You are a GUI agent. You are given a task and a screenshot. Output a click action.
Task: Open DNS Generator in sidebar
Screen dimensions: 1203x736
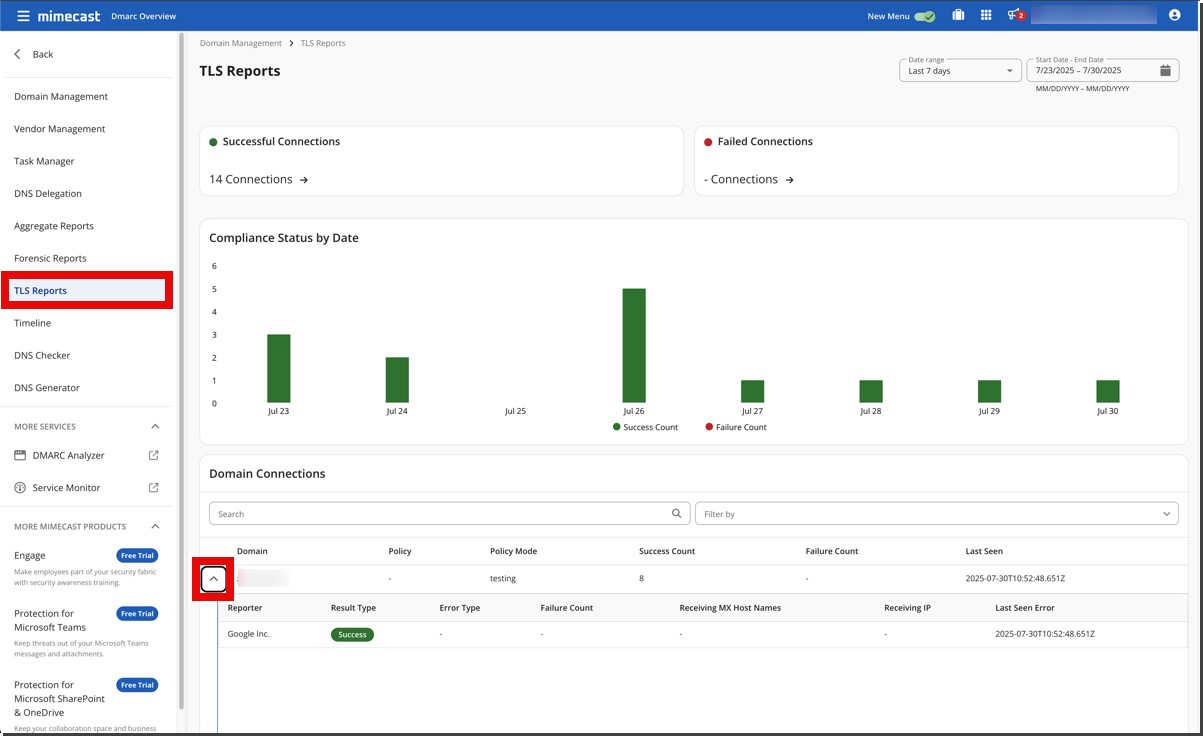[x=47, y=388]
